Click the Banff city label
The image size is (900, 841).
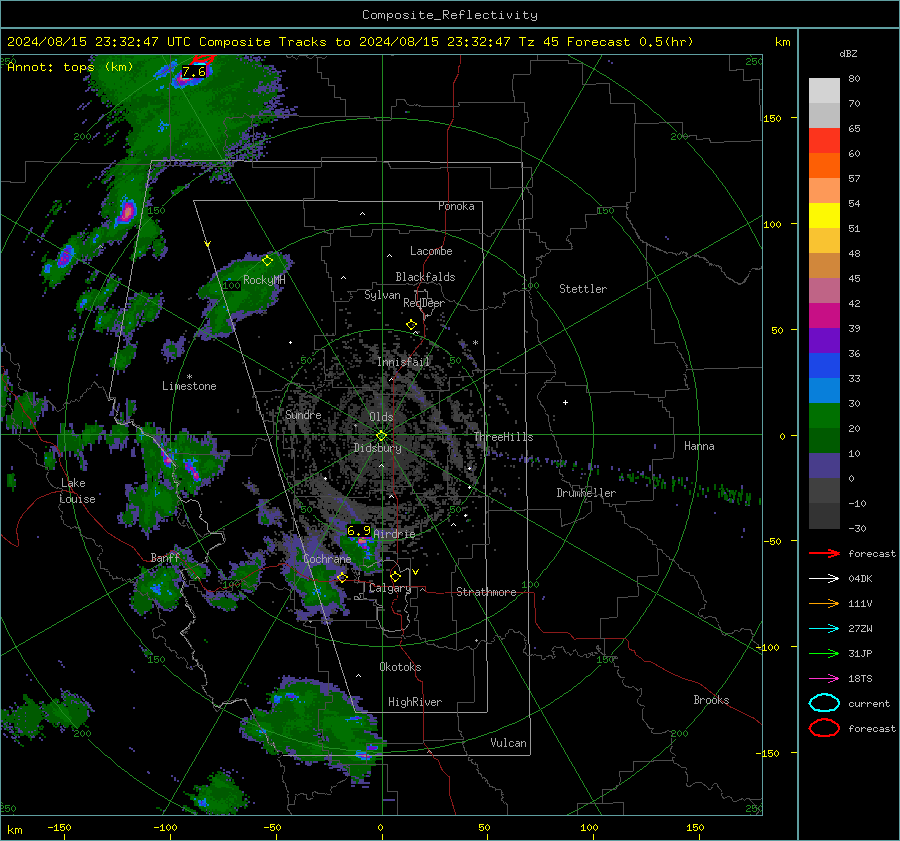click(x=165, y=558)
